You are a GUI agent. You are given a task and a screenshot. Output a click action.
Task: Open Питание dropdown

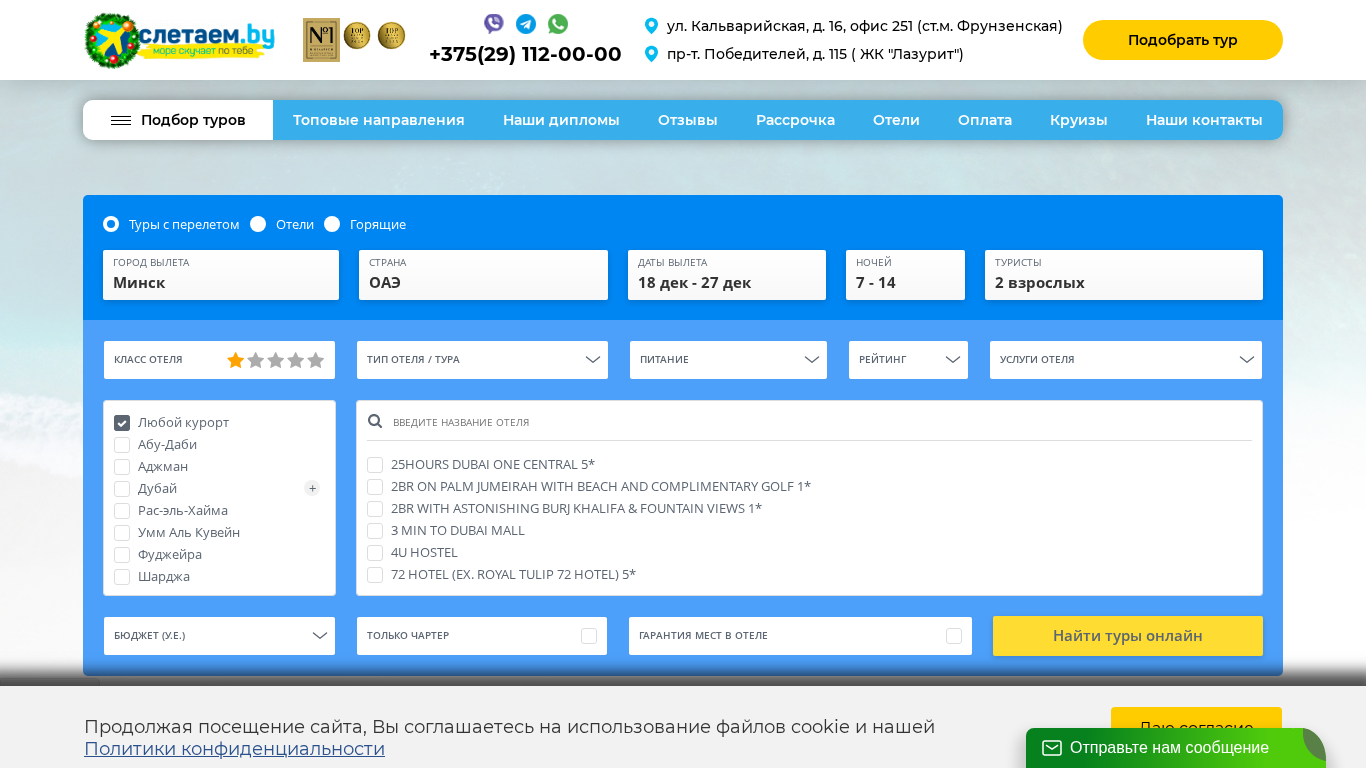pyautogui.click(x=728, y=360)
